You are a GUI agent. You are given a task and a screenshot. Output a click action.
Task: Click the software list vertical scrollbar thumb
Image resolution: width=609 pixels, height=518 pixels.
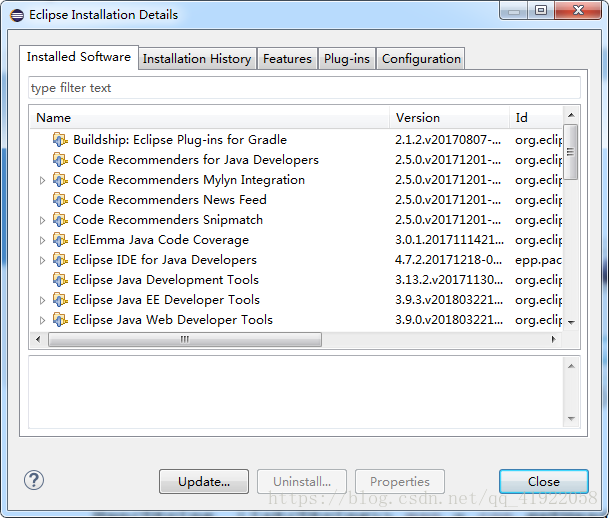pyautogui.click(x=571, y=152)
